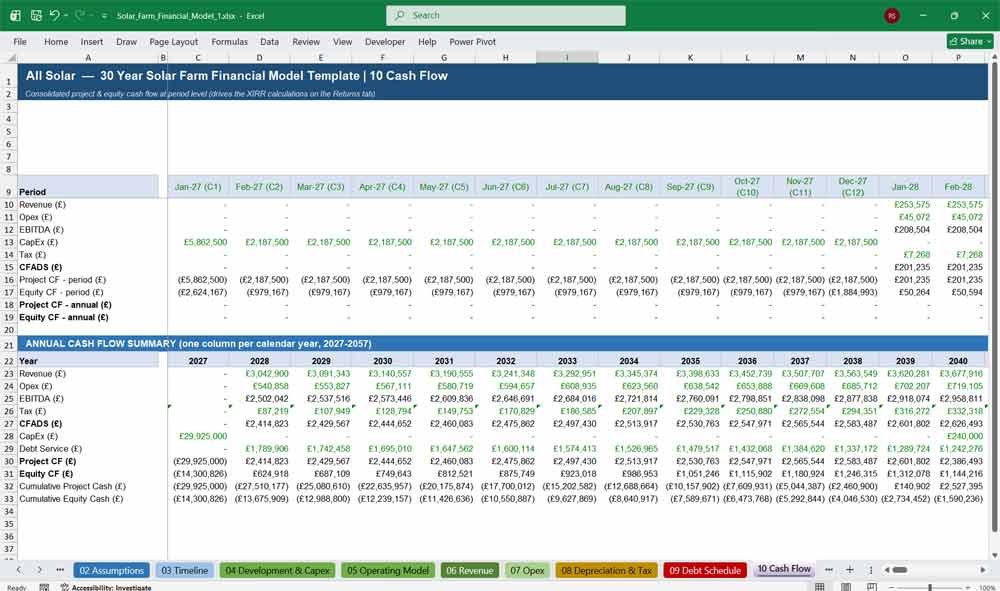The width and height of the screenshot is (1000, 591).
Task: Open the Power Pivot ribbon tab
Action: pyautogui.click(x=472, y=41)
